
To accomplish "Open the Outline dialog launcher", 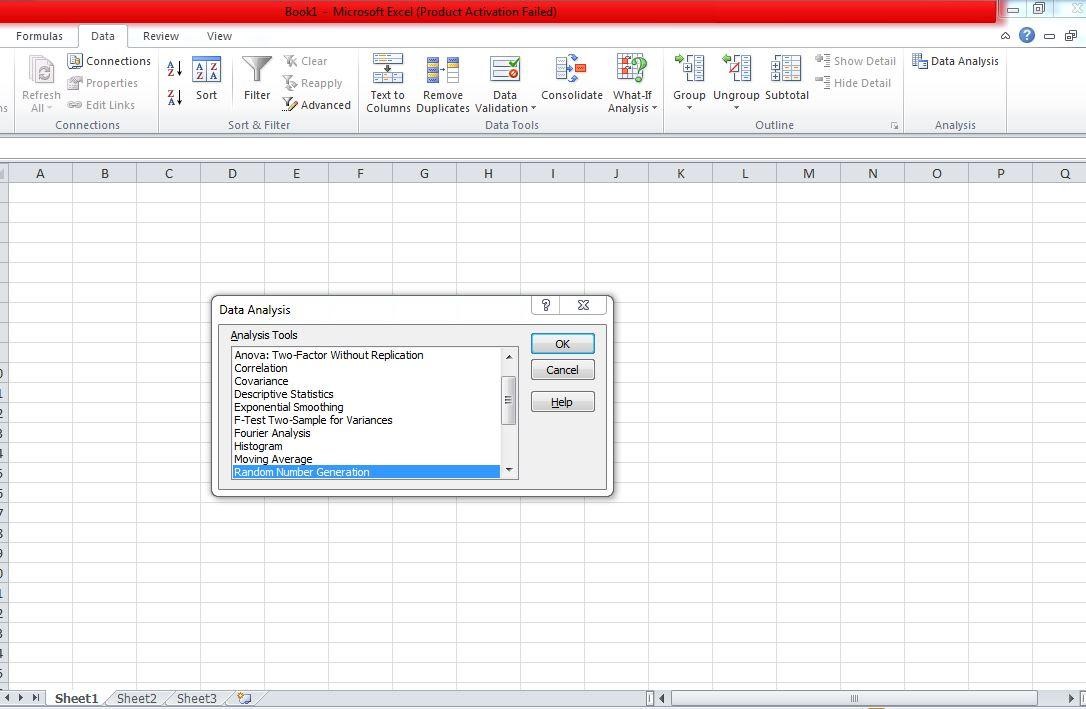I will click(894, 126).
